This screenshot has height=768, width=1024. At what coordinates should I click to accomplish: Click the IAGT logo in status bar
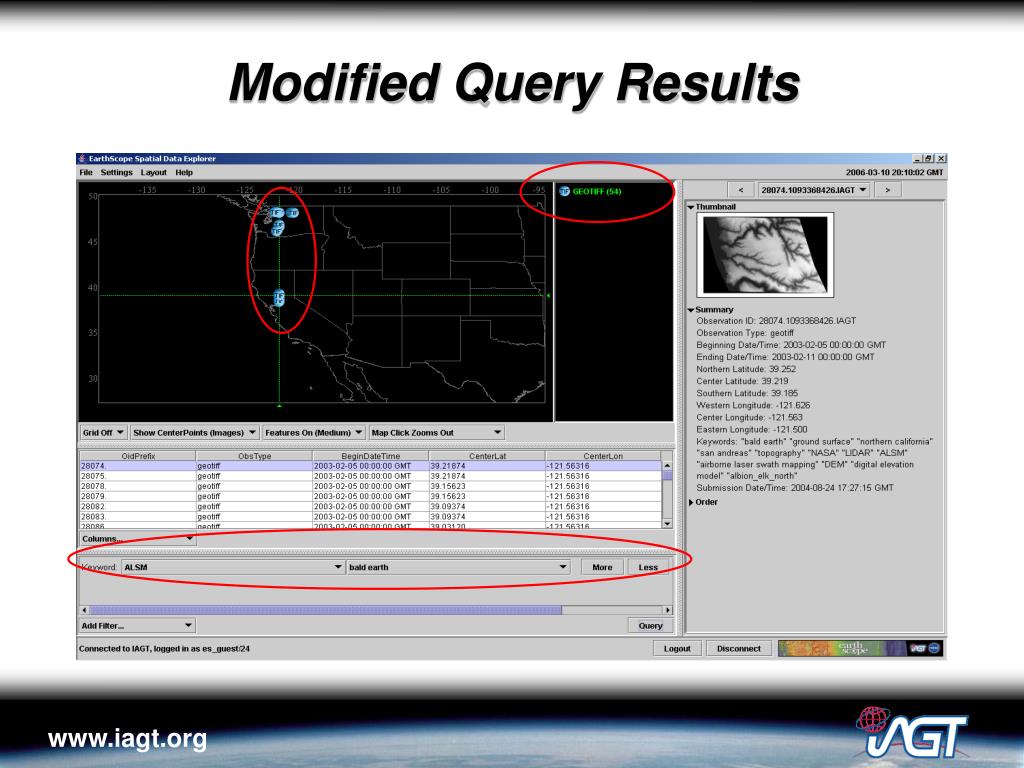[x=918, y=648]
